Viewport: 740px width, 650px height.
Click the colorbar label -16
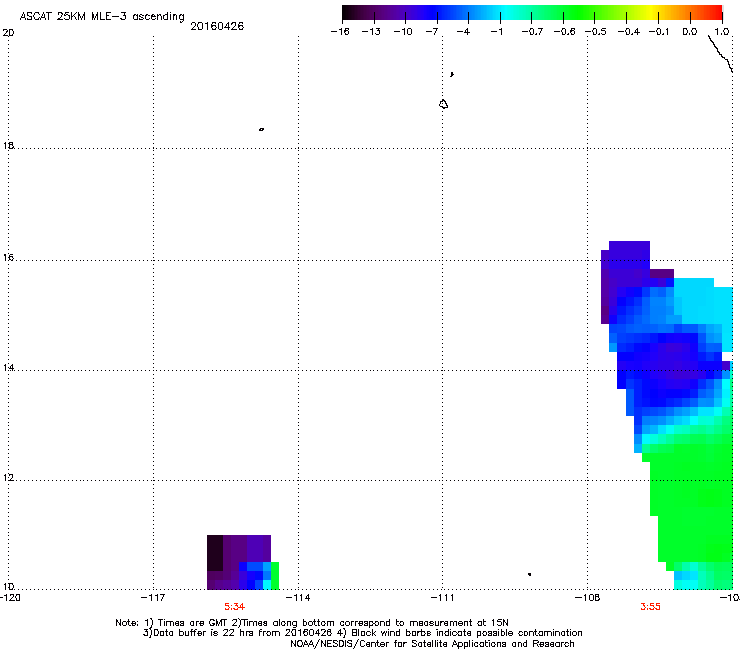[340, 32]
